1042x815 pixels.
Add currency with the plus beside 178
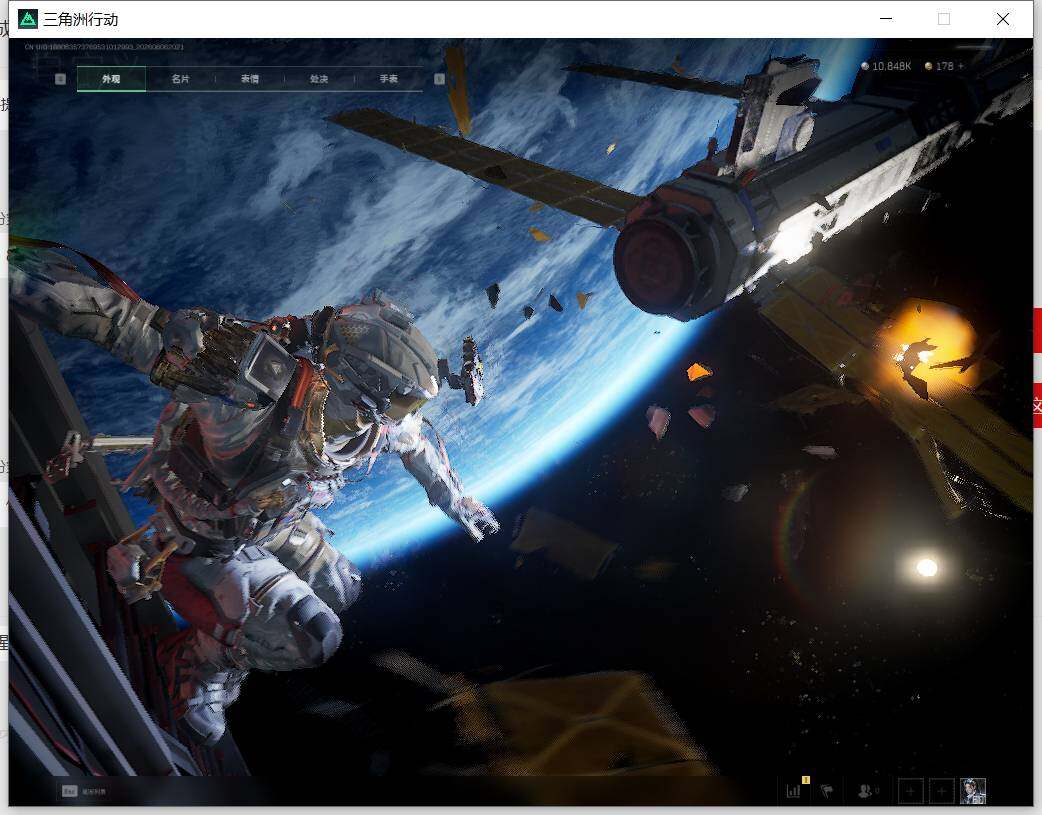tap(960, 66)
